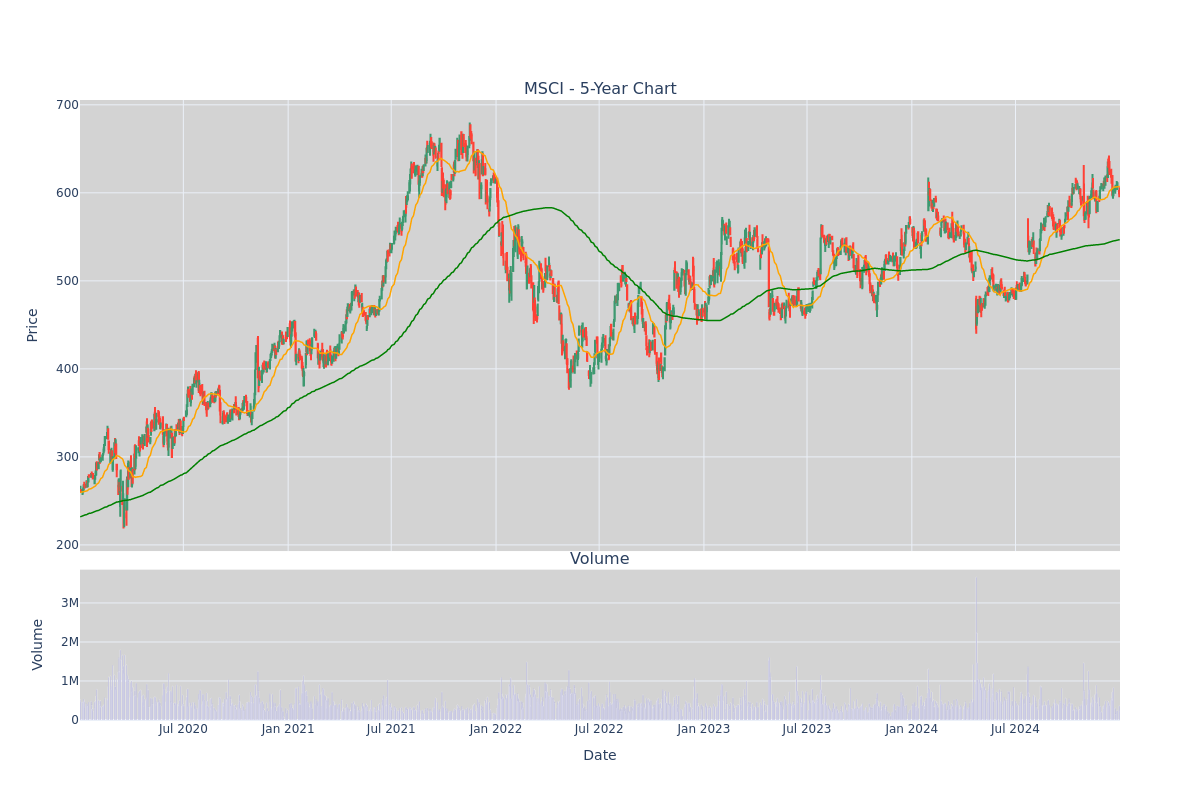Click the 1M volume tick label
This screenshot has width=1200, height=800.
[70, 681]
